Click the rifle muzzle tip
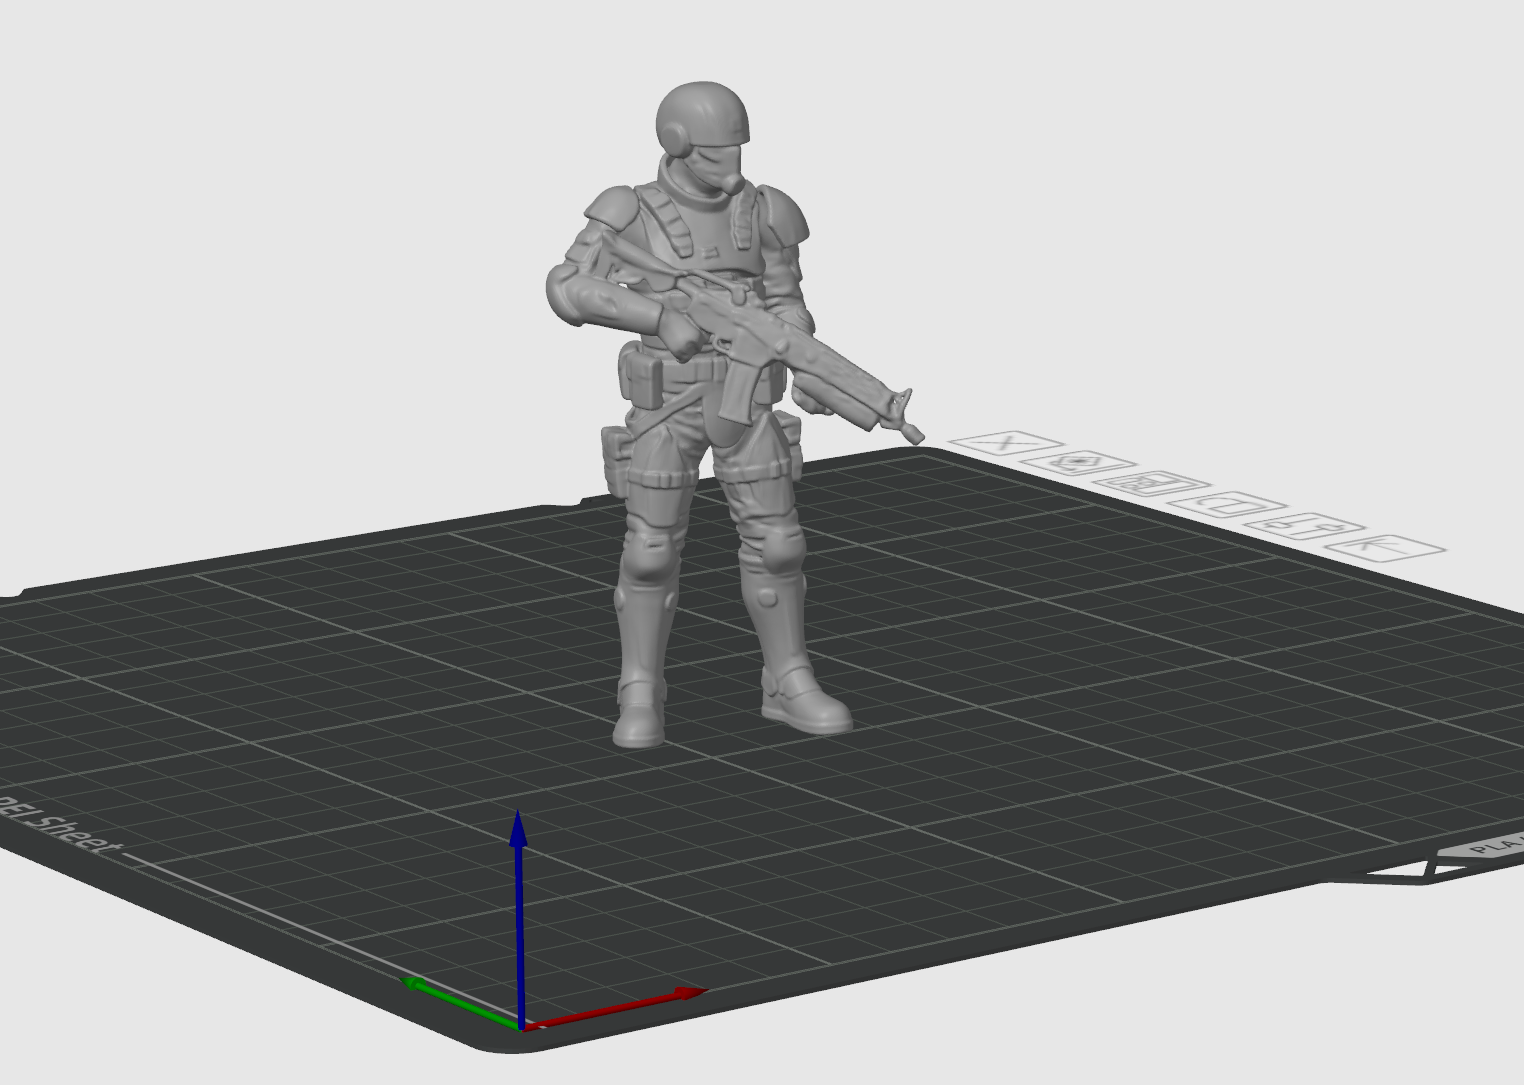Image resolution: width=1524 pixels, height=1085 pixels. coord(910,433)
